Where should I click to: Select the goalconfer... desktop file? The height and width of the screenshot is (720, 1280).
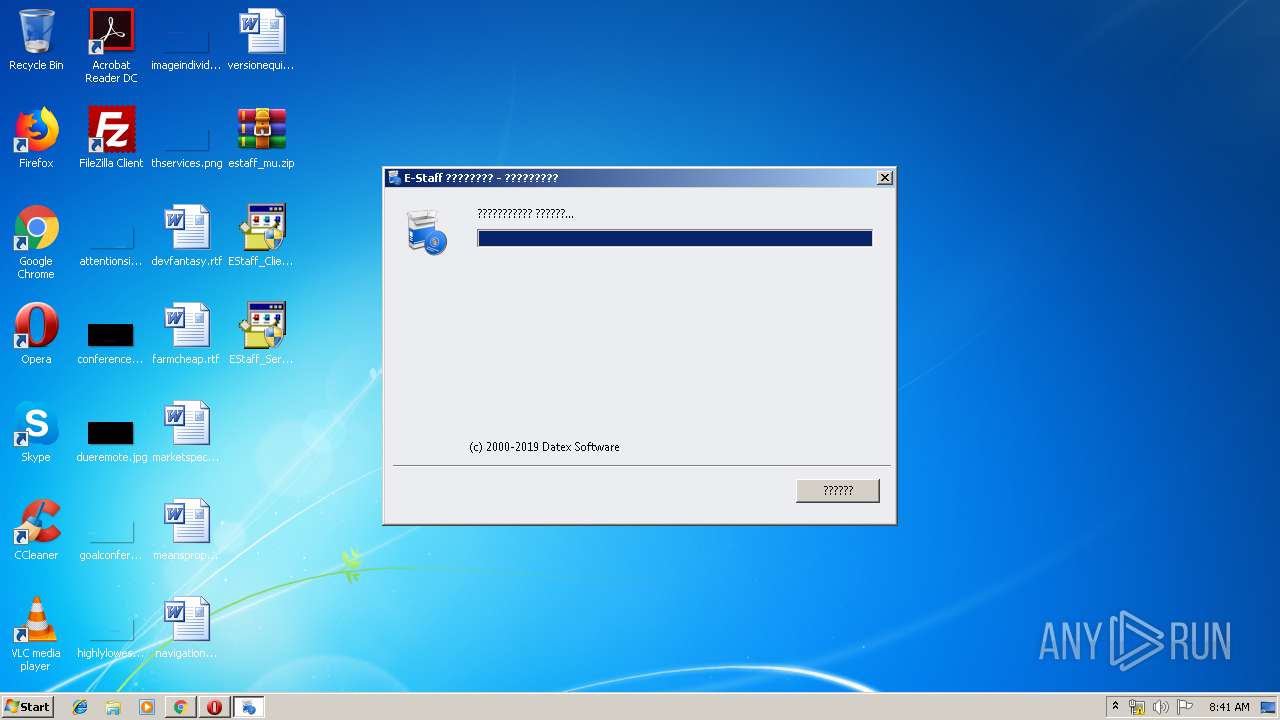111,530
